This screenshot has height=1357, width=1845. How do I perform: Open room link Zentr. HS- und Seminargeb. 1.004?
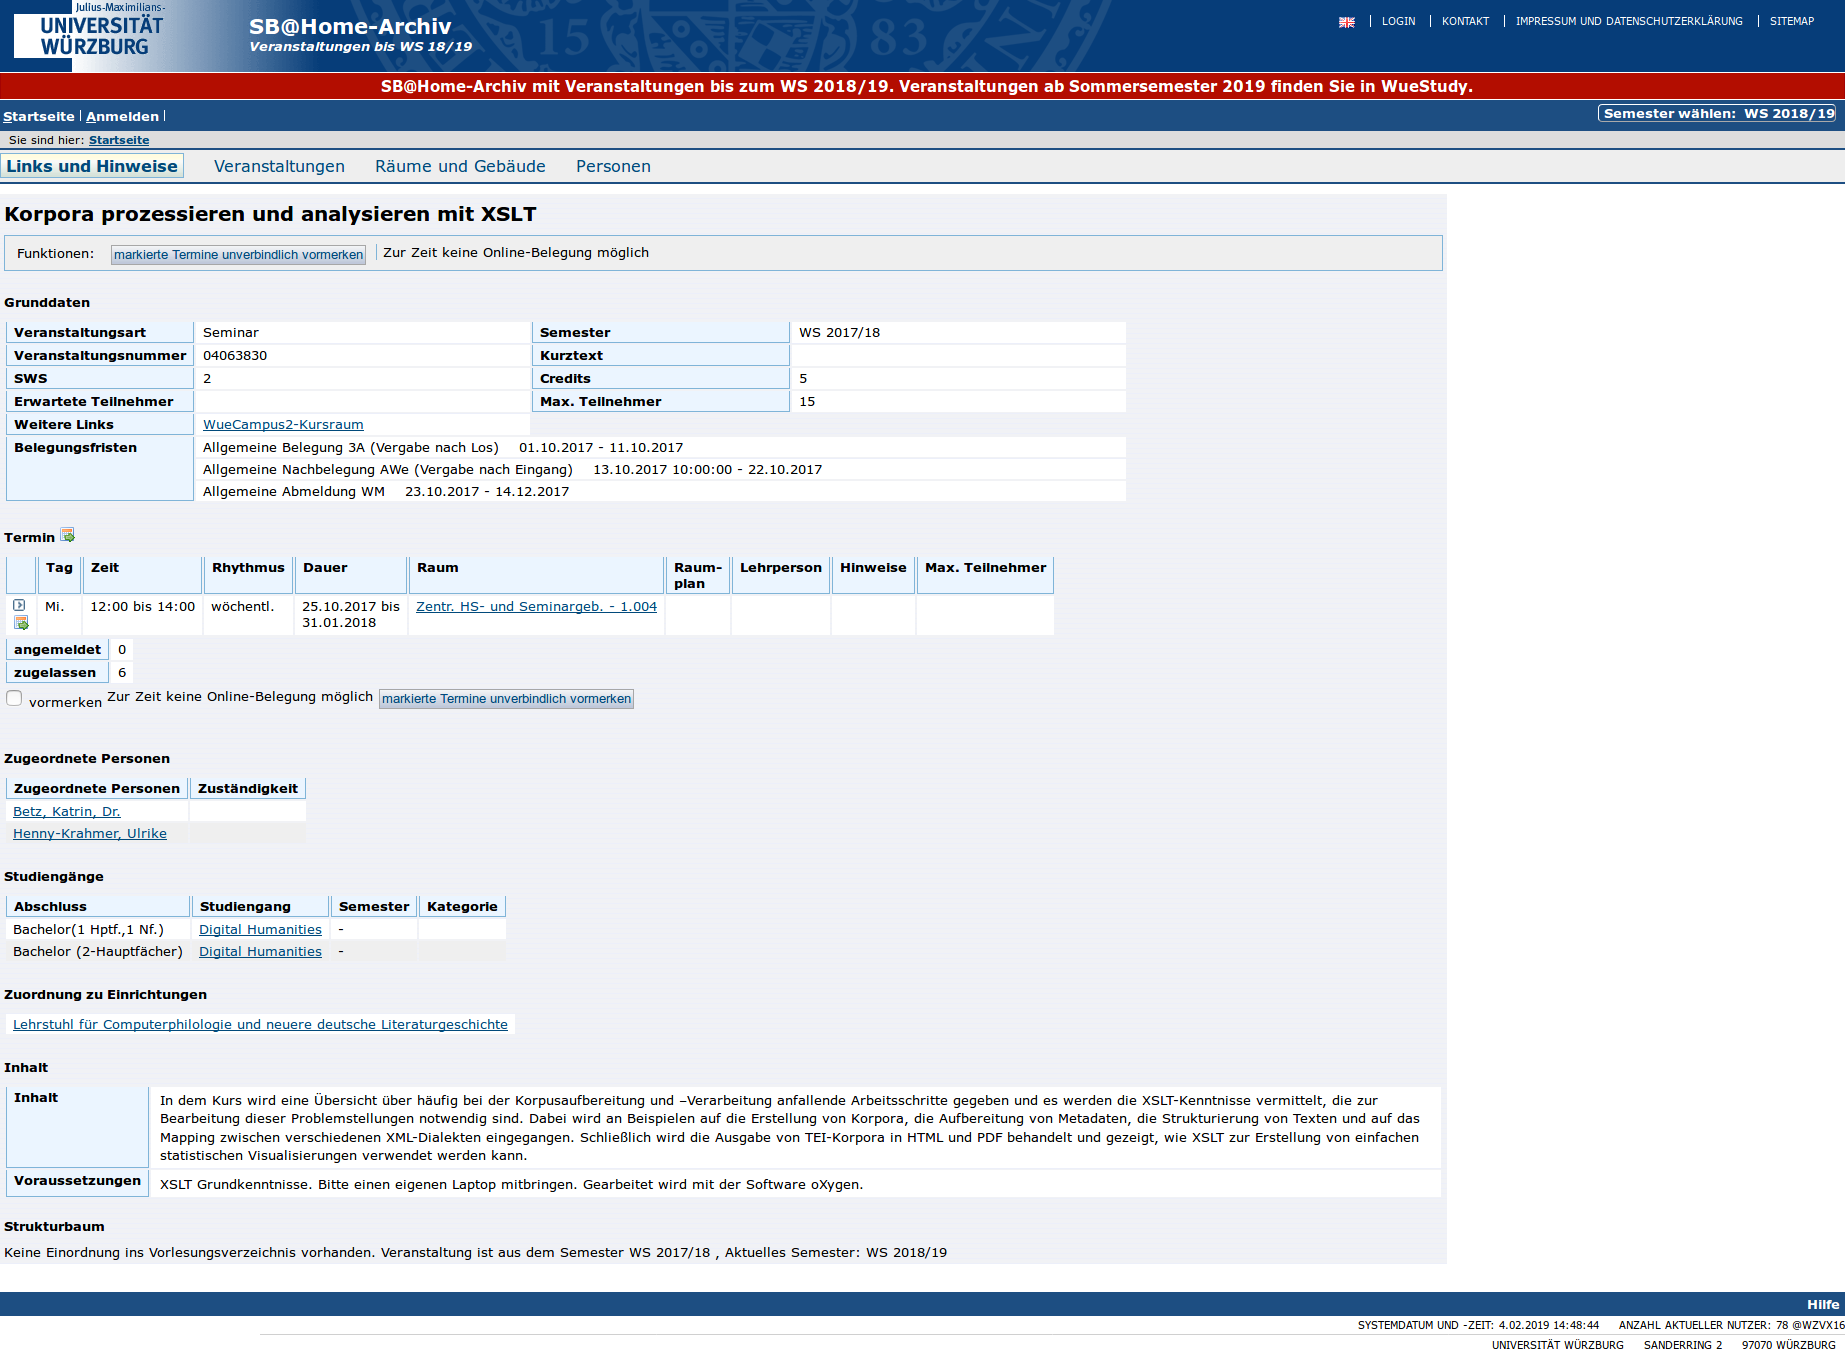(536, 607)
